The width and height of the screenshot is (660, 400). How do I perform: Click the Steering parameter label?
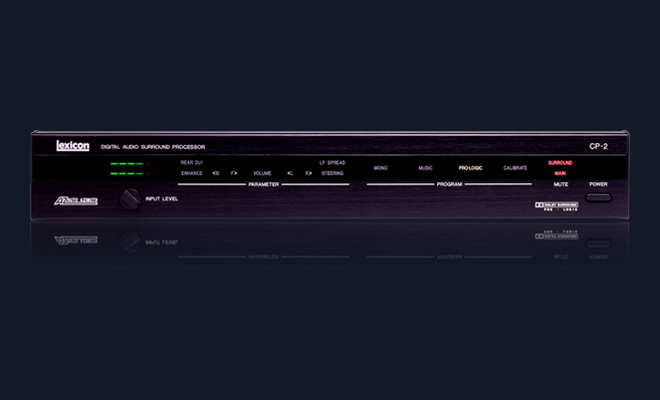[333, 173]
